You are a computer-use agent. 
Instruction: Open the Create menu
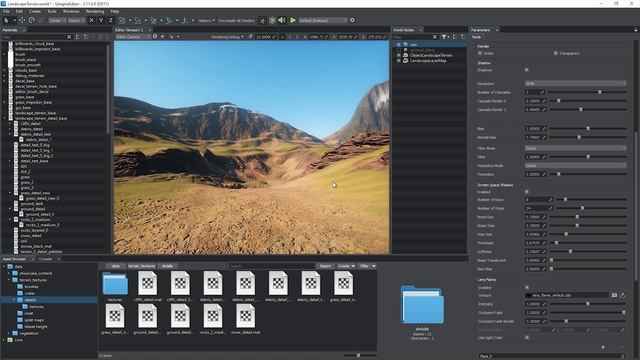pos(35,11)
